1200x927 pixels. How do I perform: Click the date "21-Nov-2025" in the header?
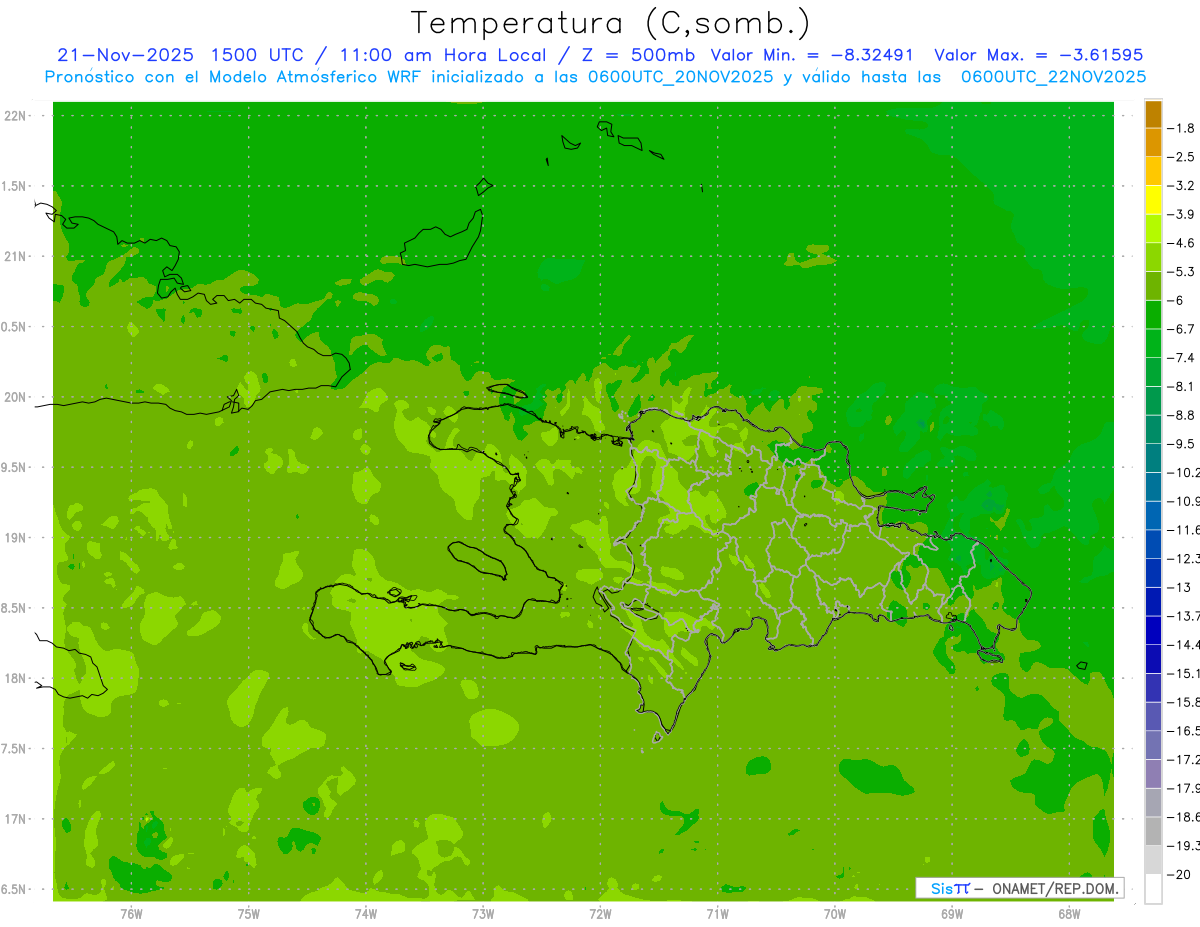pyautogui.click(x=124, y=55)
